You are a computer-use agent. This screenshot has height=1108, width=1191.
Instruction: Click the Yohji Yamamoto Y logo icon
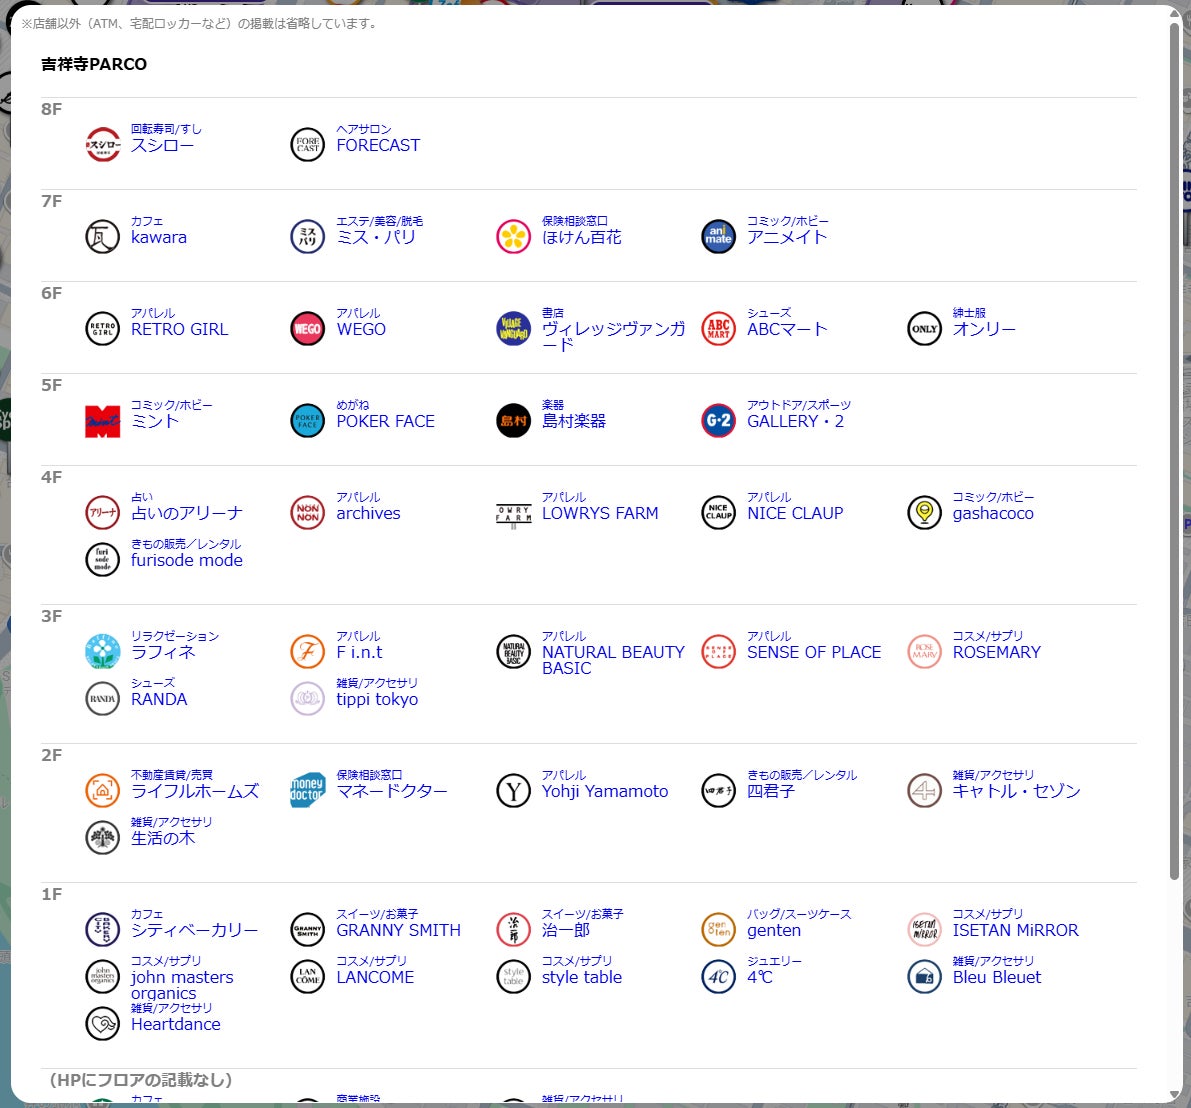(513, 790)
